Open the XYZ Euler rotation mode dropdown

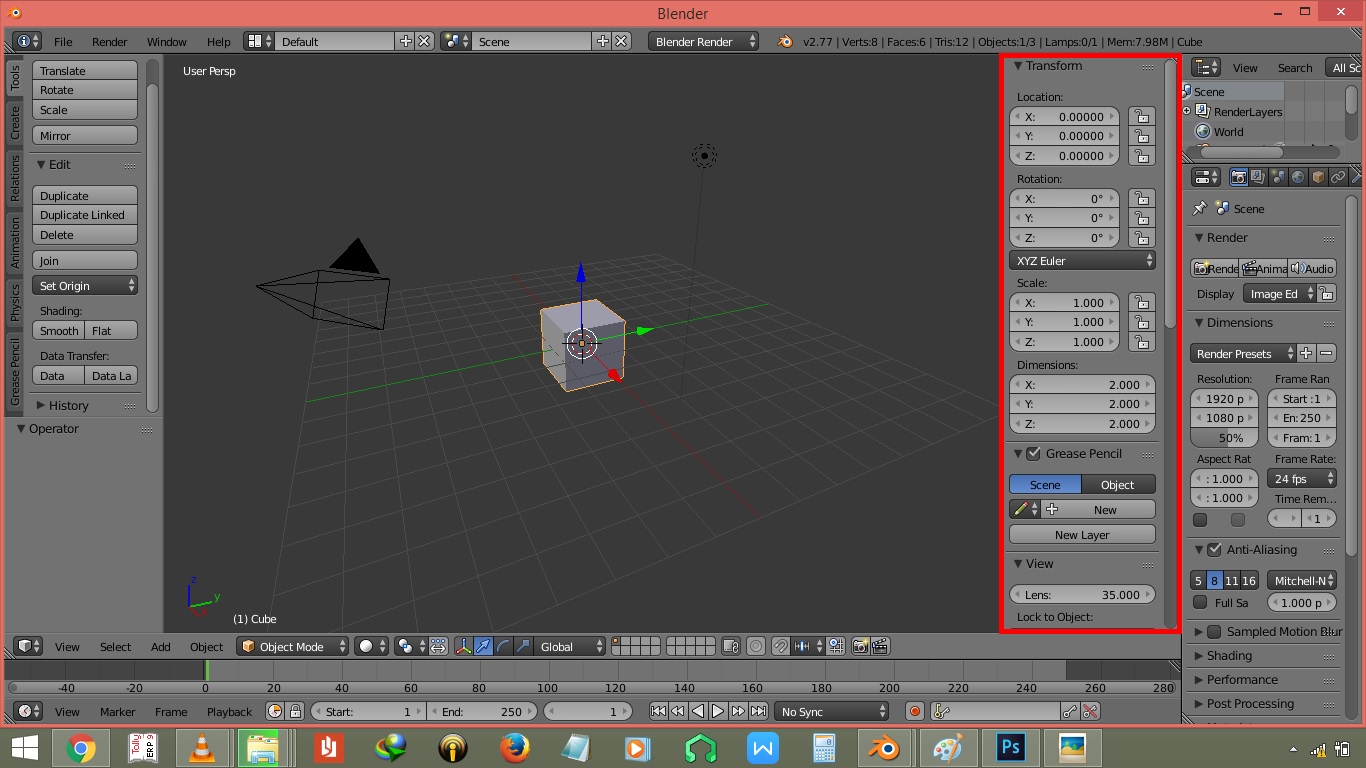click(x=1082, y=260)
